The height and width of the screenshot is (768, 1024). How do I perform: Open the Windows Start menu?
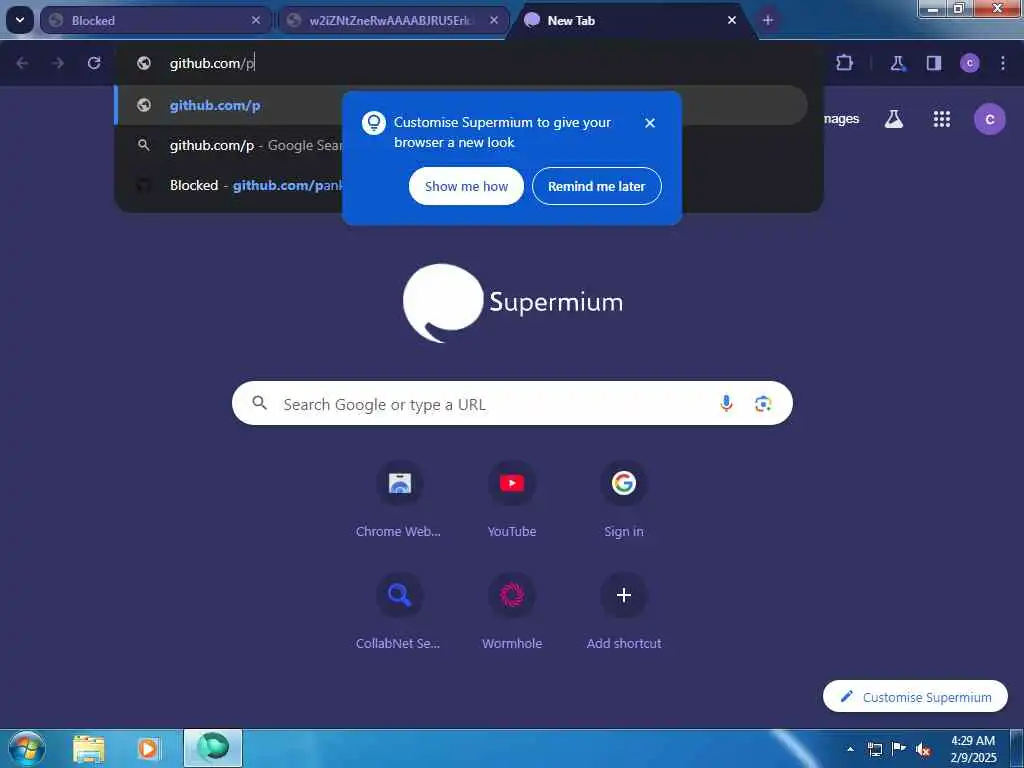(26, 748)
